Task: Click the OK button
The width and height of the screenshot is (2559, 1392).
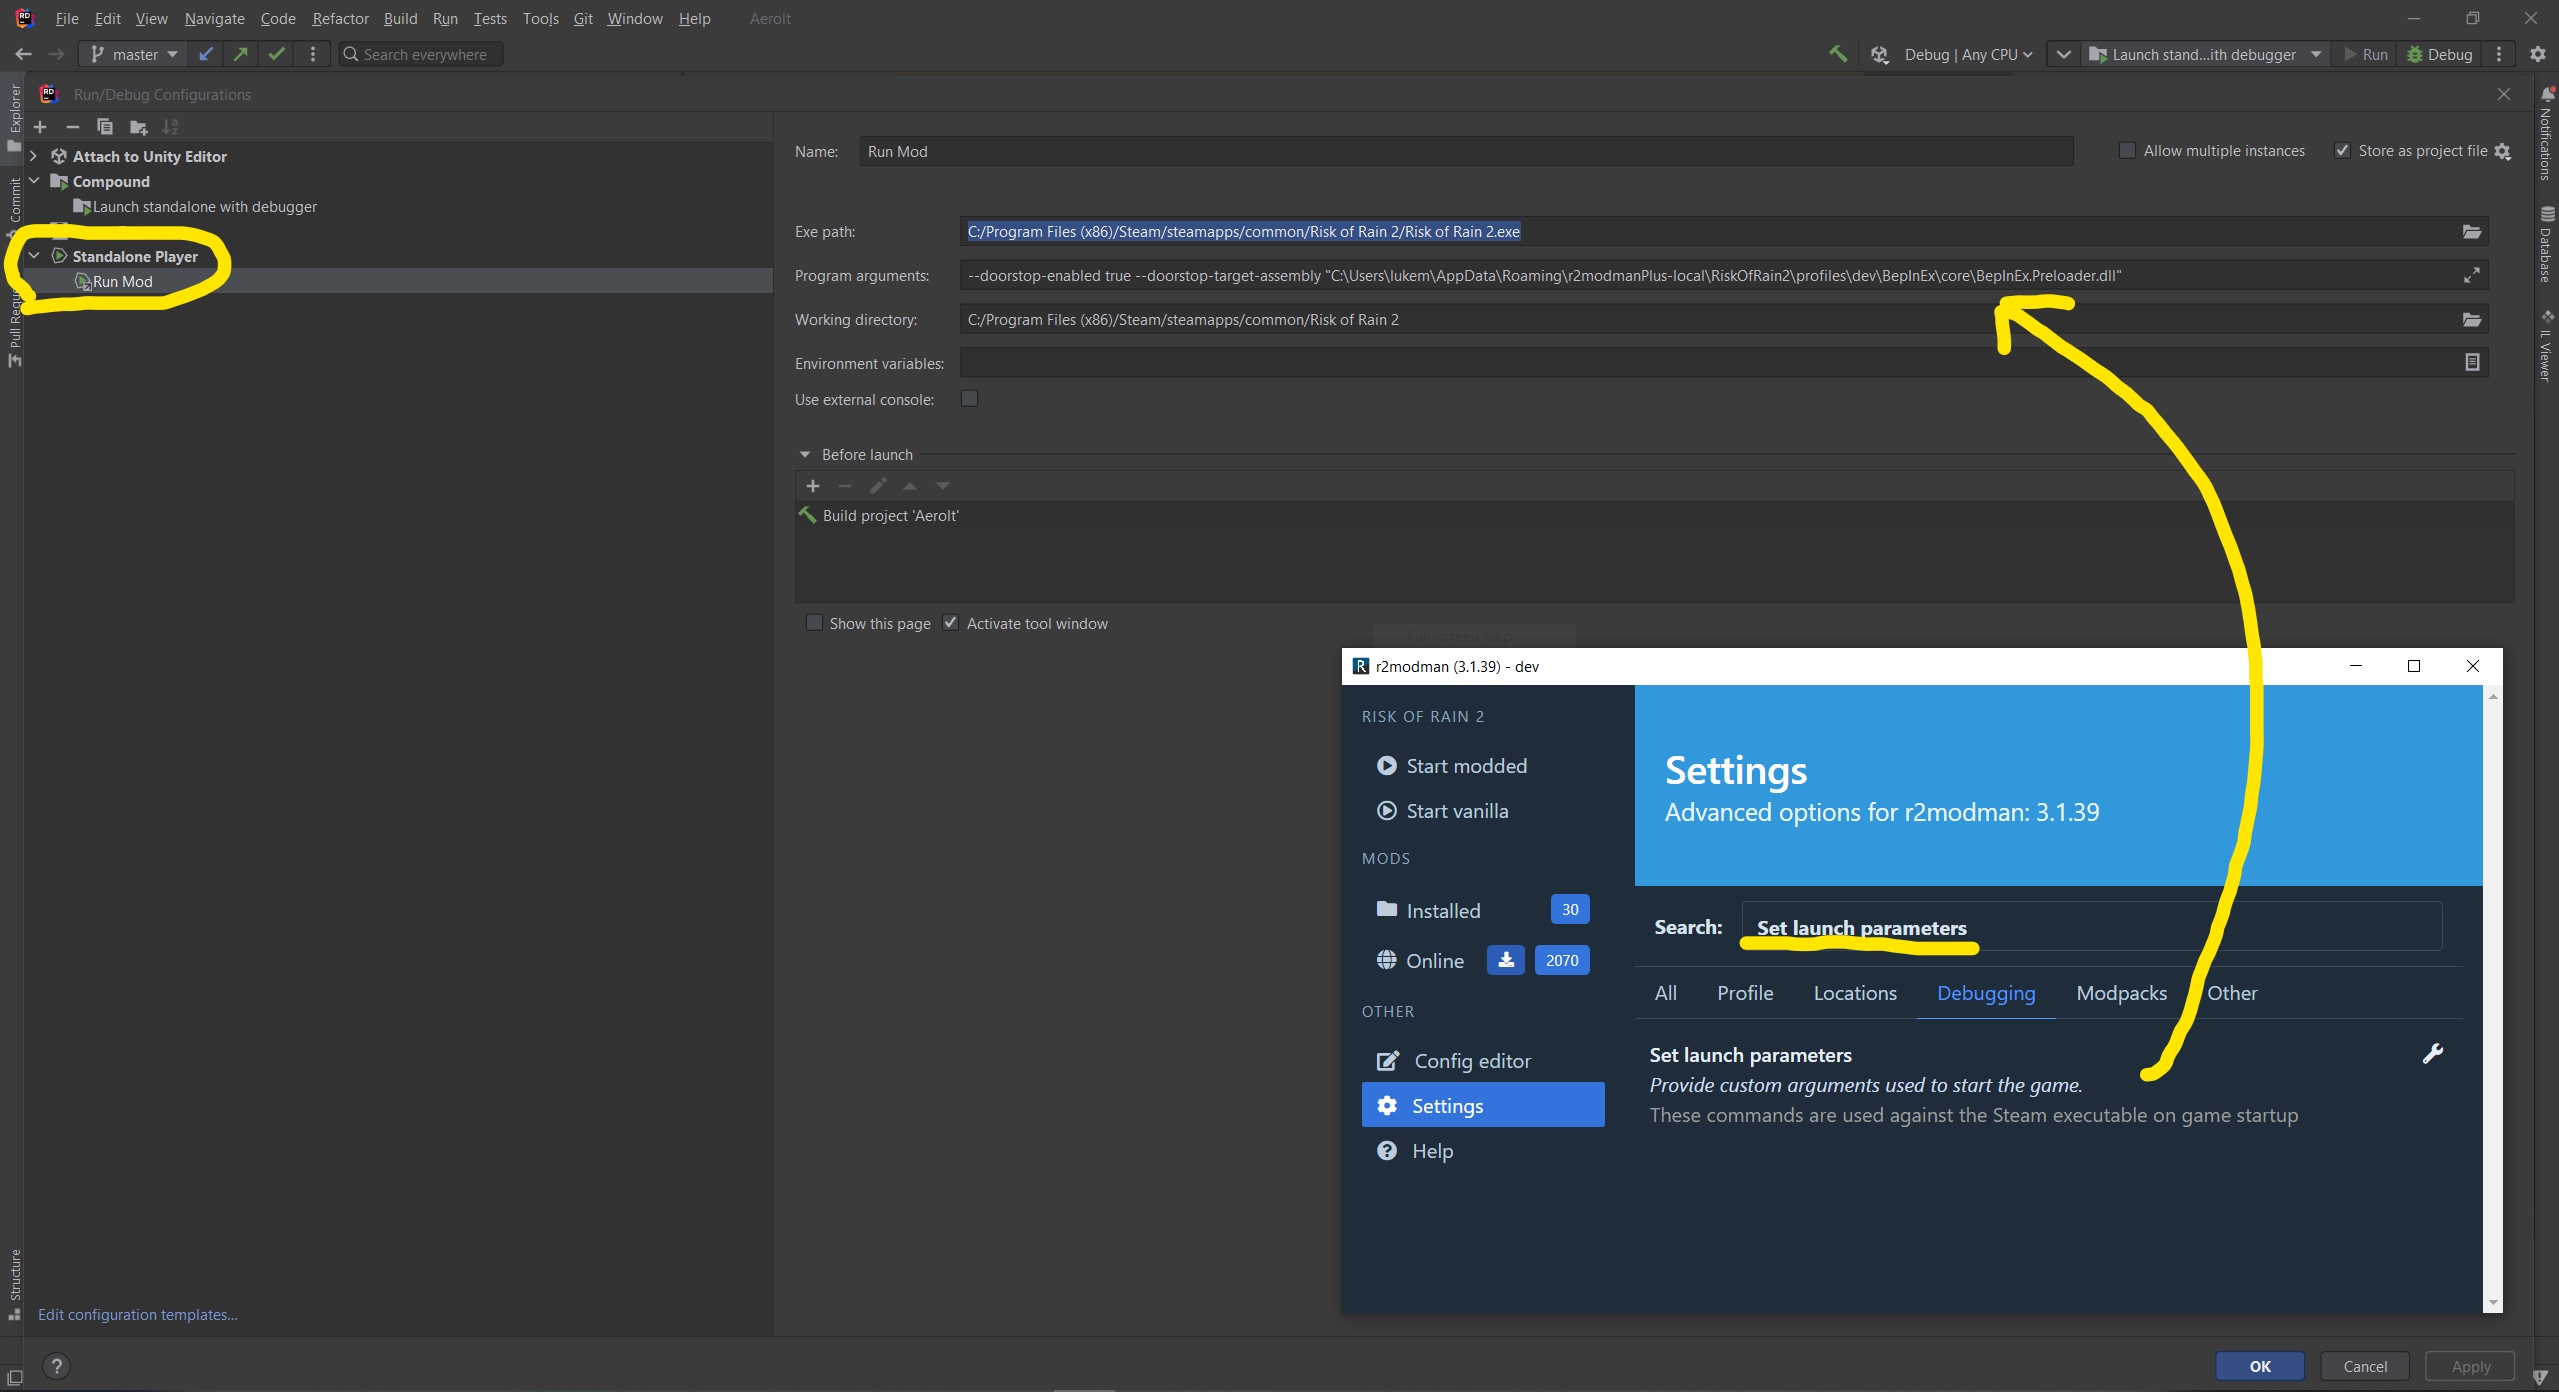Action: [x=2259, y=1366]
